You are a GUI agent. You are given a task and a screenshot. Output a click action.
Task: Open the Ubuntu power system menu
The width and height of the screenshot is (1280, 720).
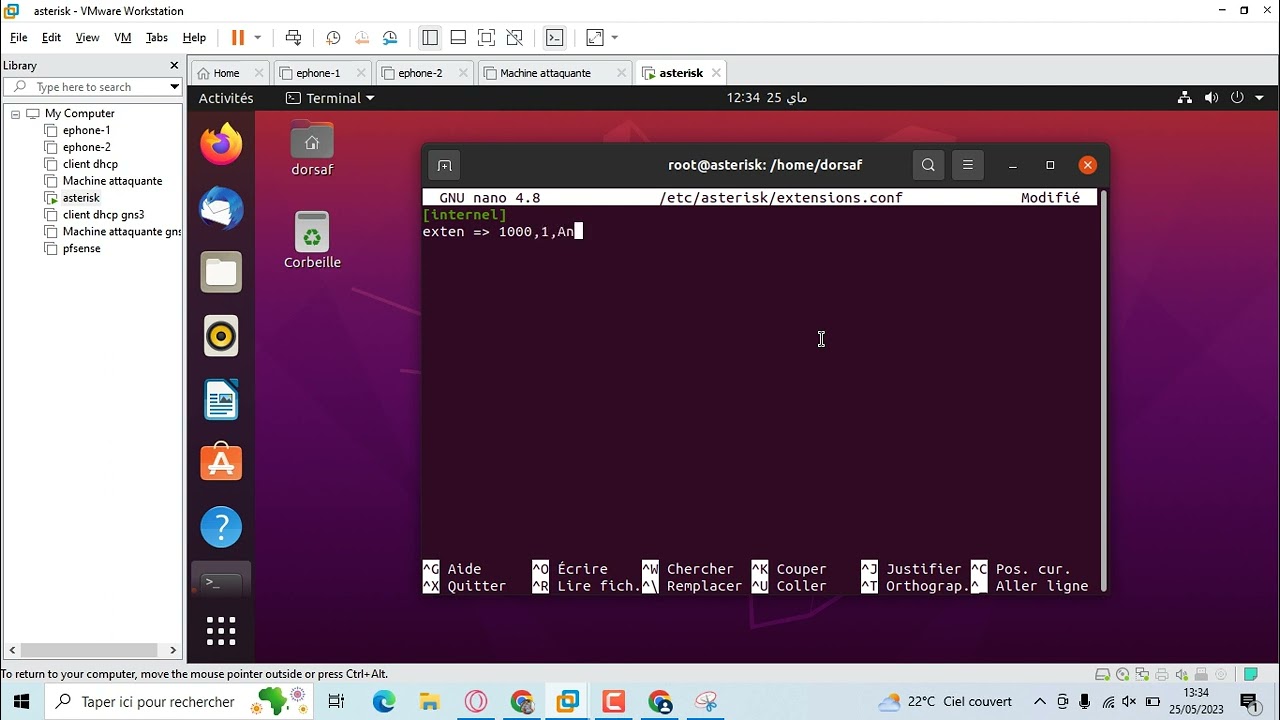click(1245, 98)
